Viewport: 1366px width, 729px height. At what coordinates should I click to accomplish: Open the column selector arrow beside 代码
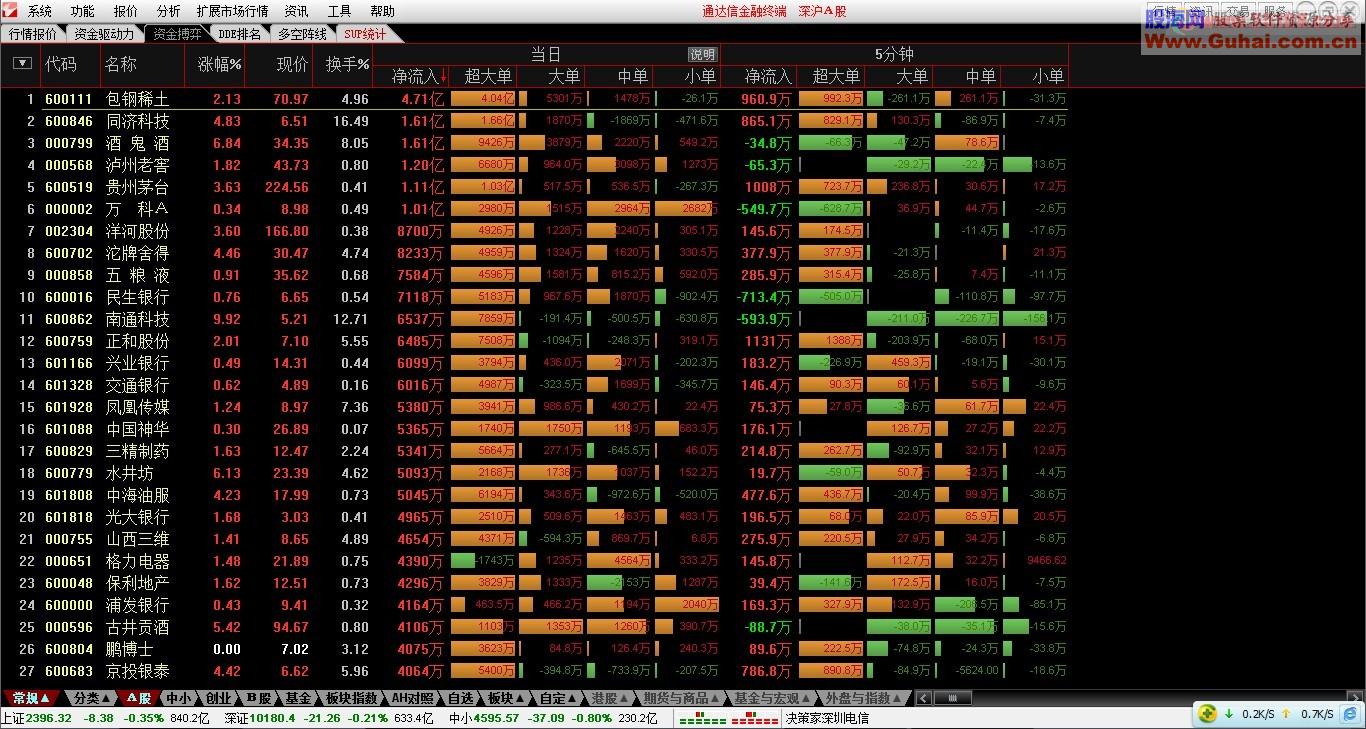(22, 63)
